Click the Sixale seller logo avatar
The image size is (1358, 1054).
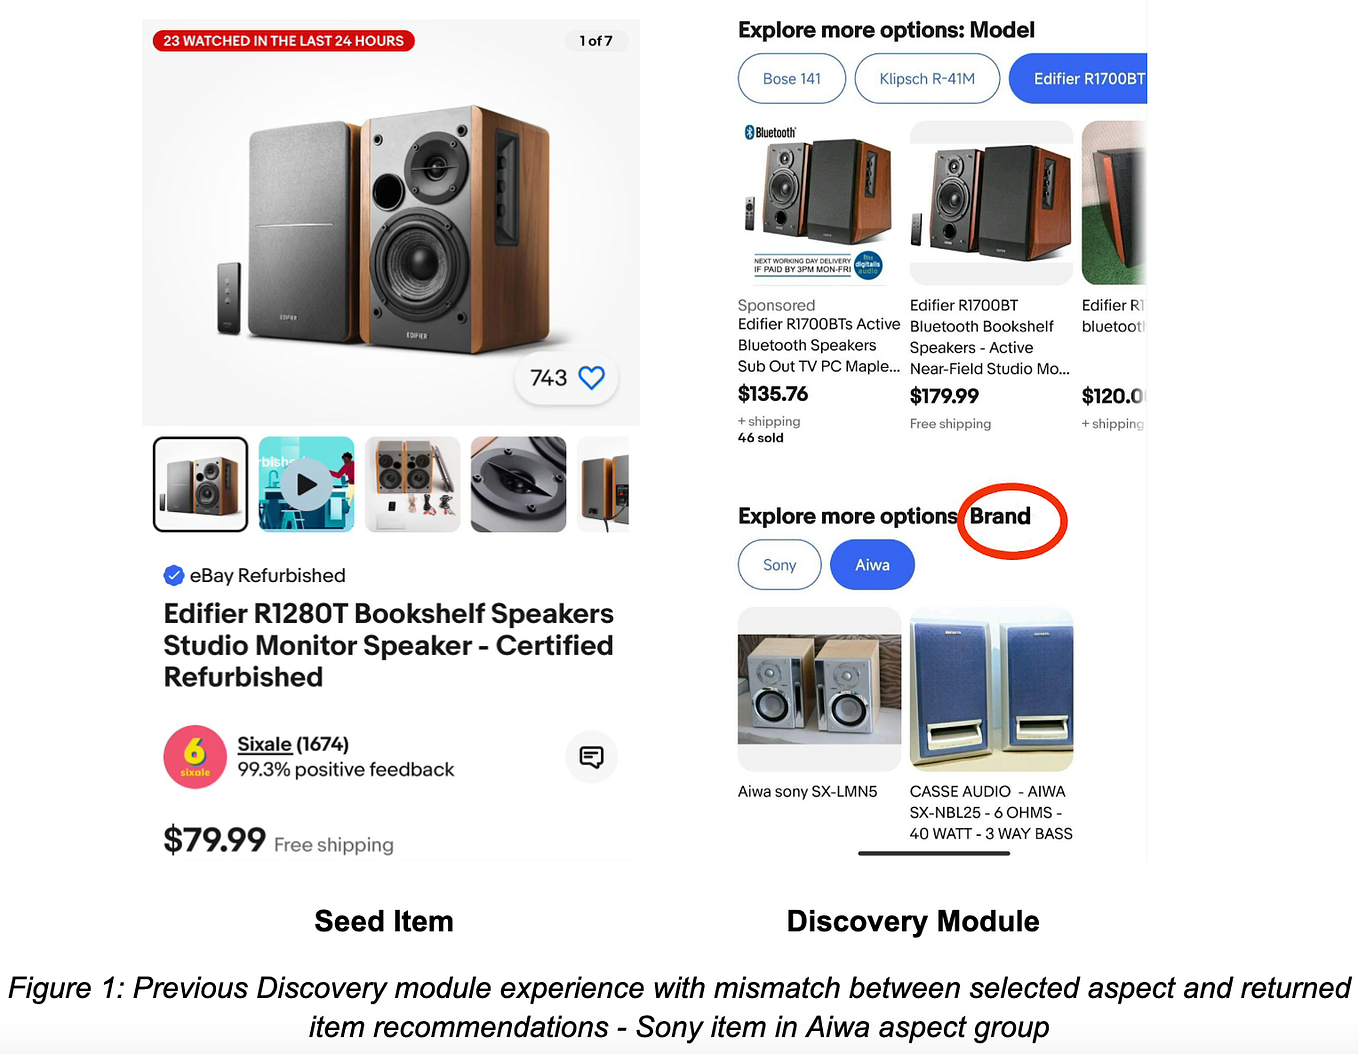pyautogui.click(x=195, y=757)
